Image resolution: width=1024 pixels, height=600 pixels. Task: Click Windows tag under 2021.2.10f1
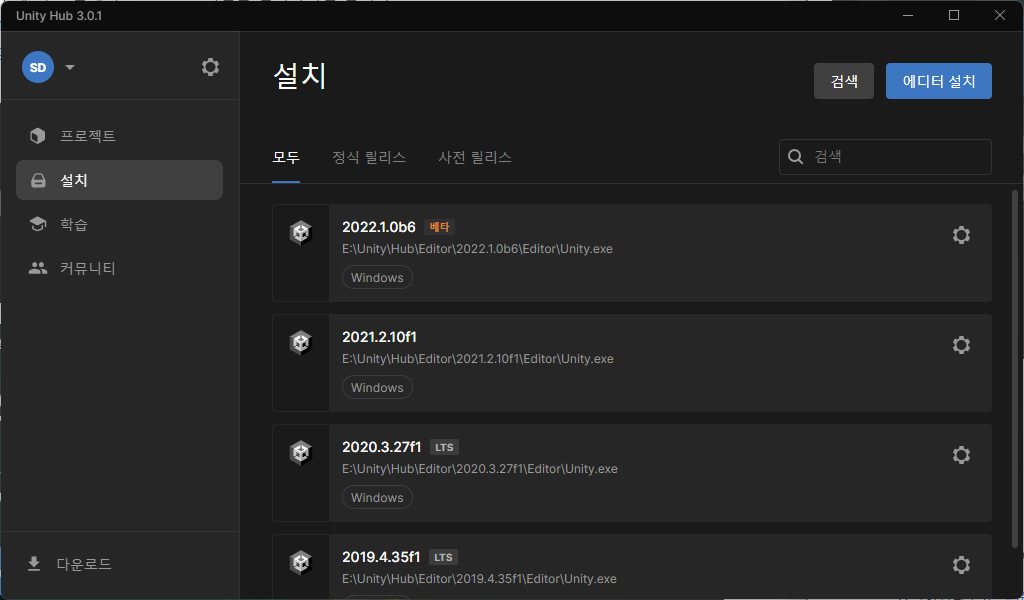(x=377, y=387)
